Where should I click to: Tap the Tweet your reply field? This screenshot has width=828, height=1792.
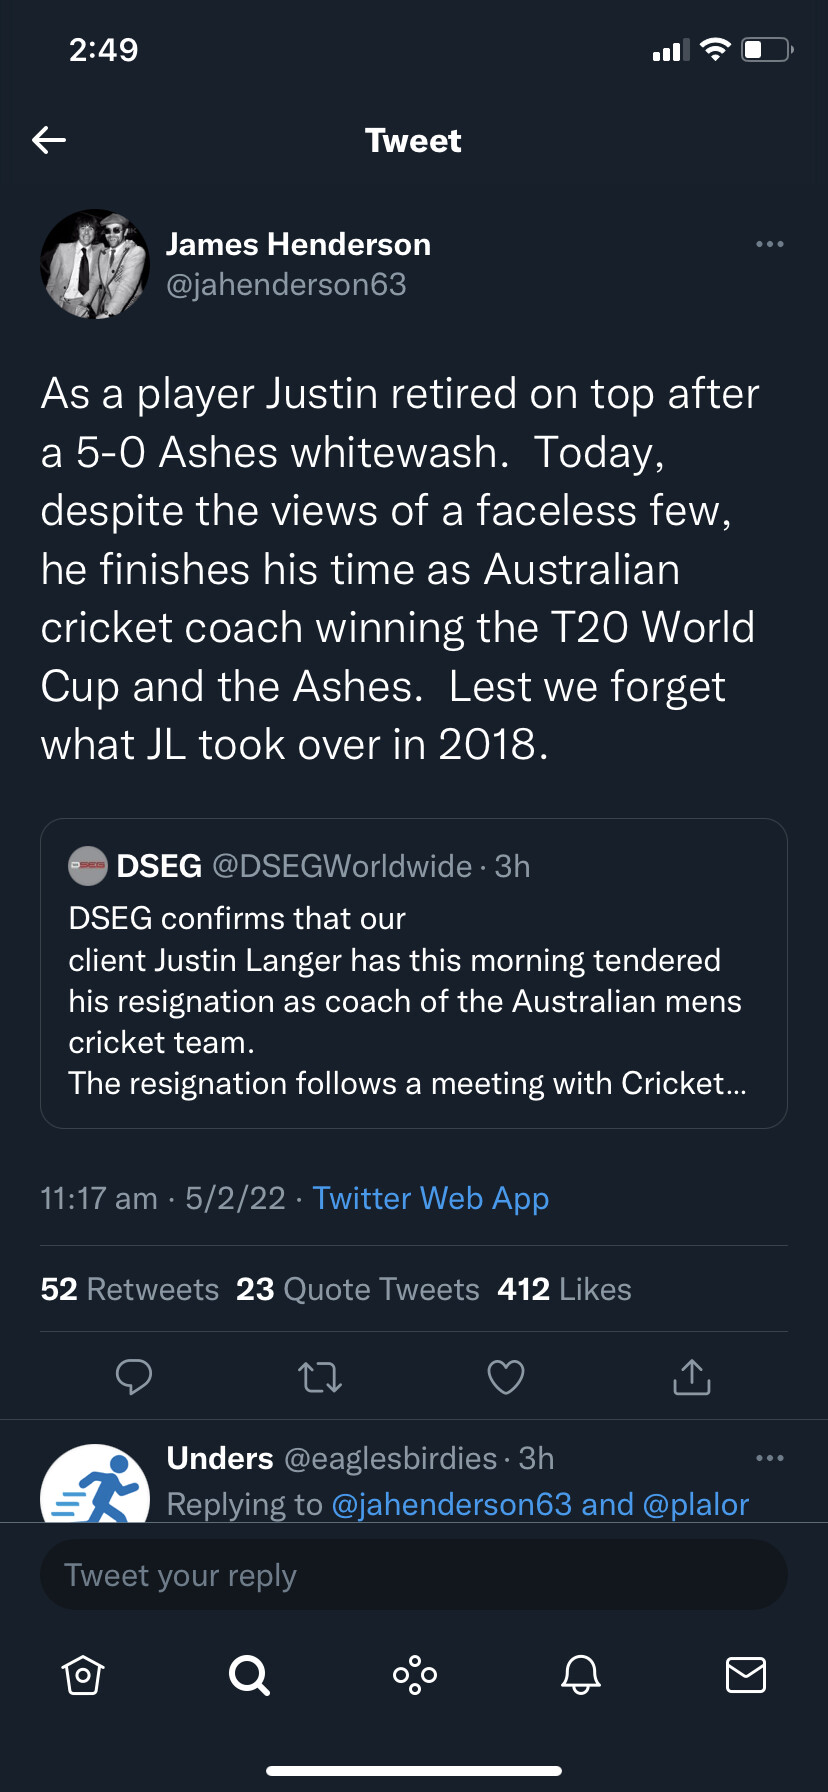tap(414, 1576)
